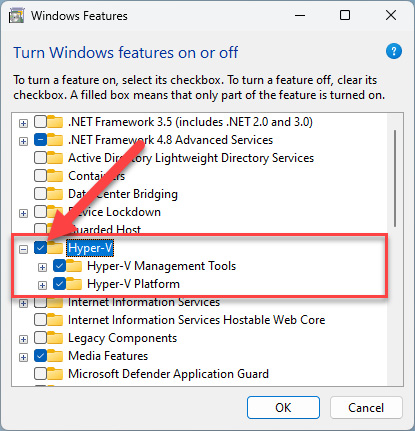415x431 pixels.
Task: Select the Legacy Components label
Action: coord(122,338)
